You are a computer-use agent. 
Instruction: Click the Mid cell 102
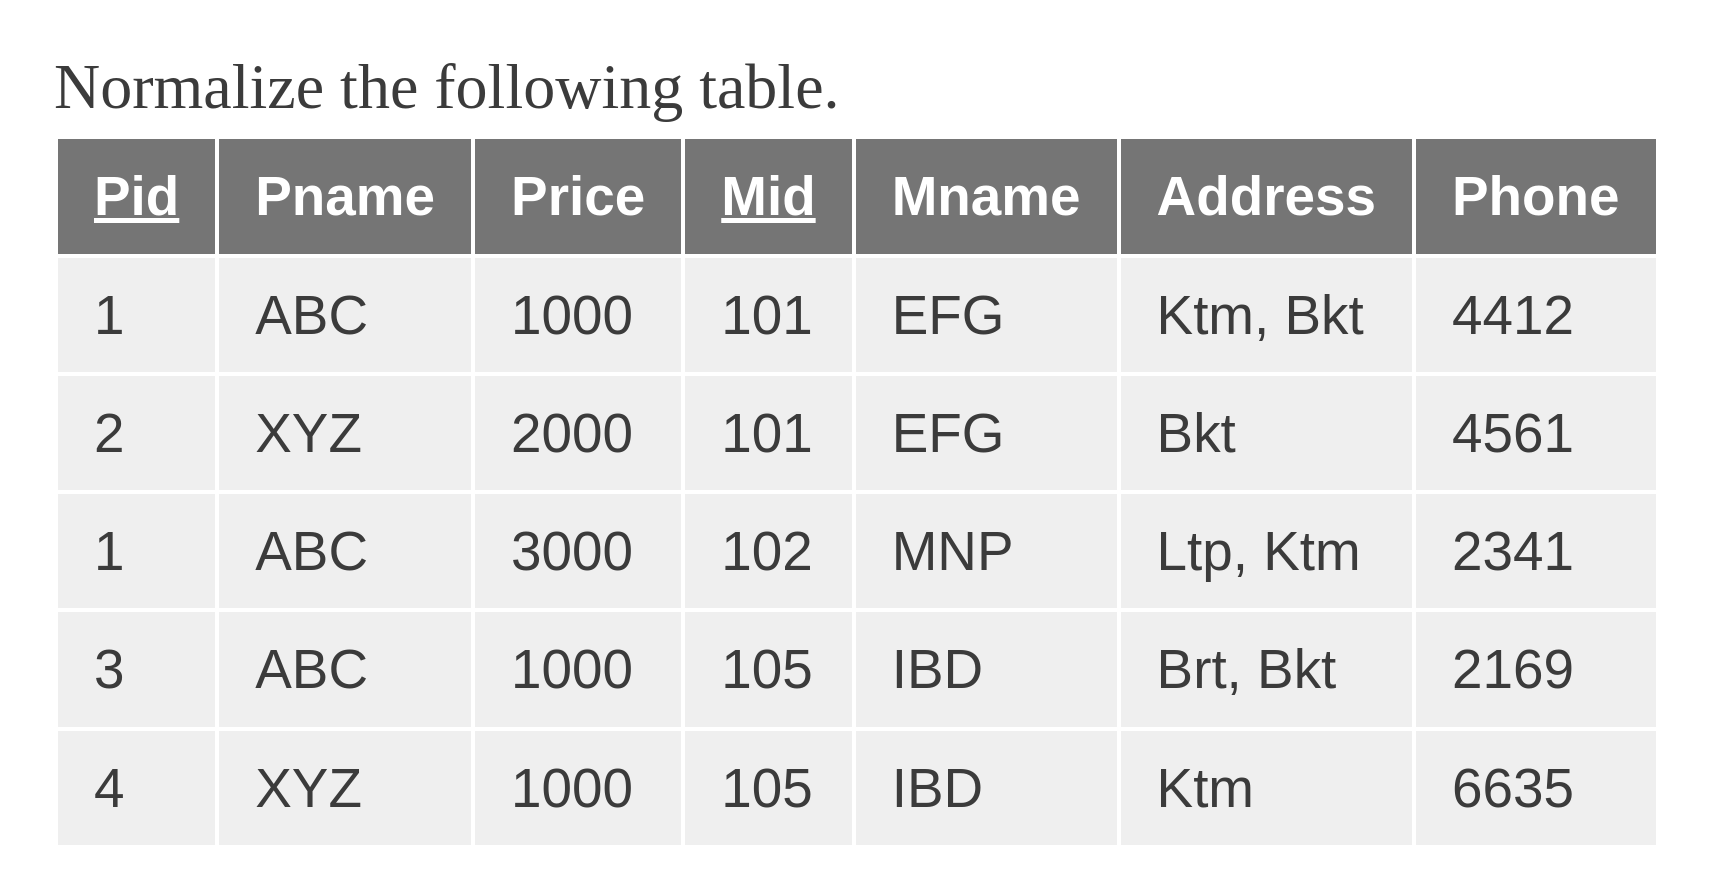tap(768, 551)
